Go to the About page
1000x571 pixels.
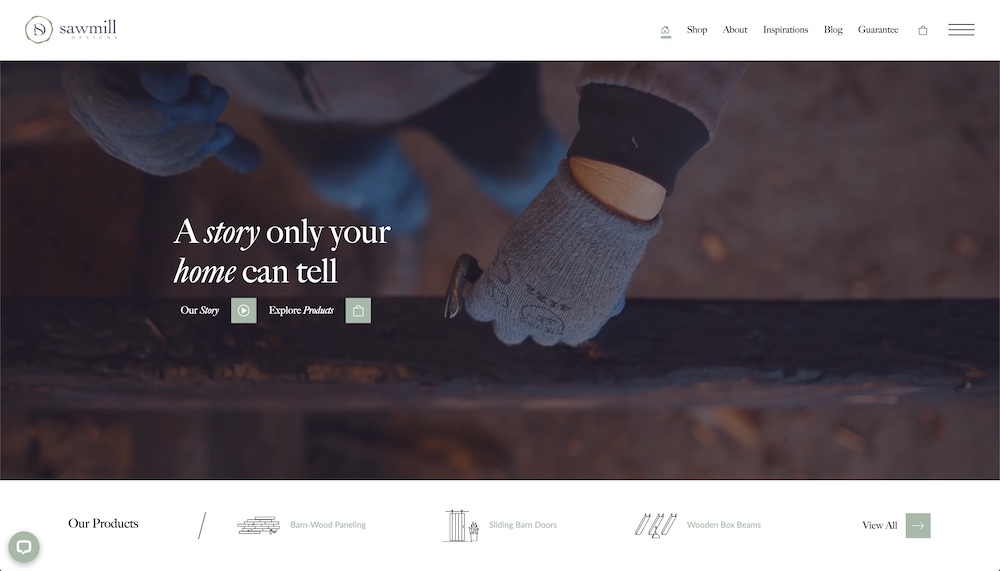(x=735, y=29)
